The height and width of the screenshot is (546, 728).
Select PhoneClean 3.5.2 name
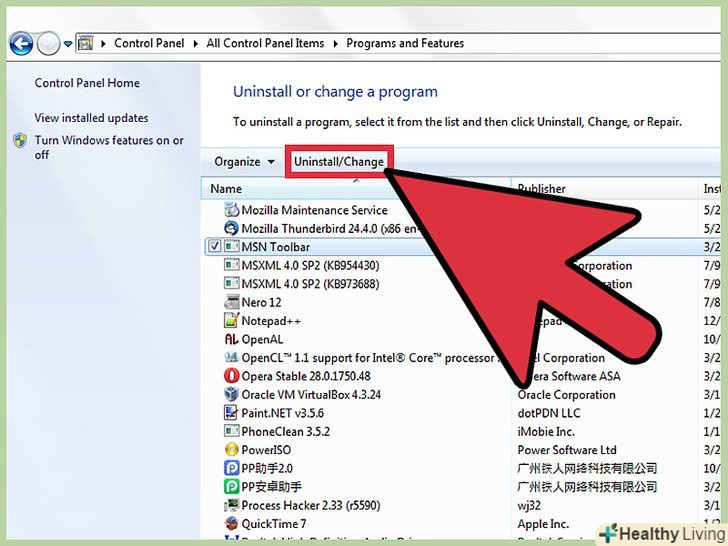[286, 431]
